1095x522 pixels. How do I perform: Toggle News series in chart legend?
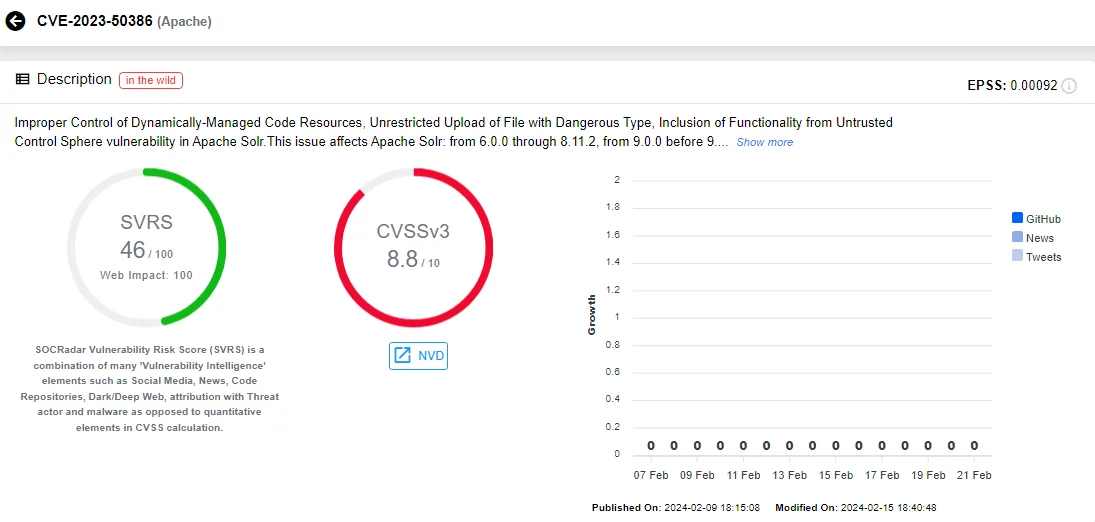point(1033,238)
